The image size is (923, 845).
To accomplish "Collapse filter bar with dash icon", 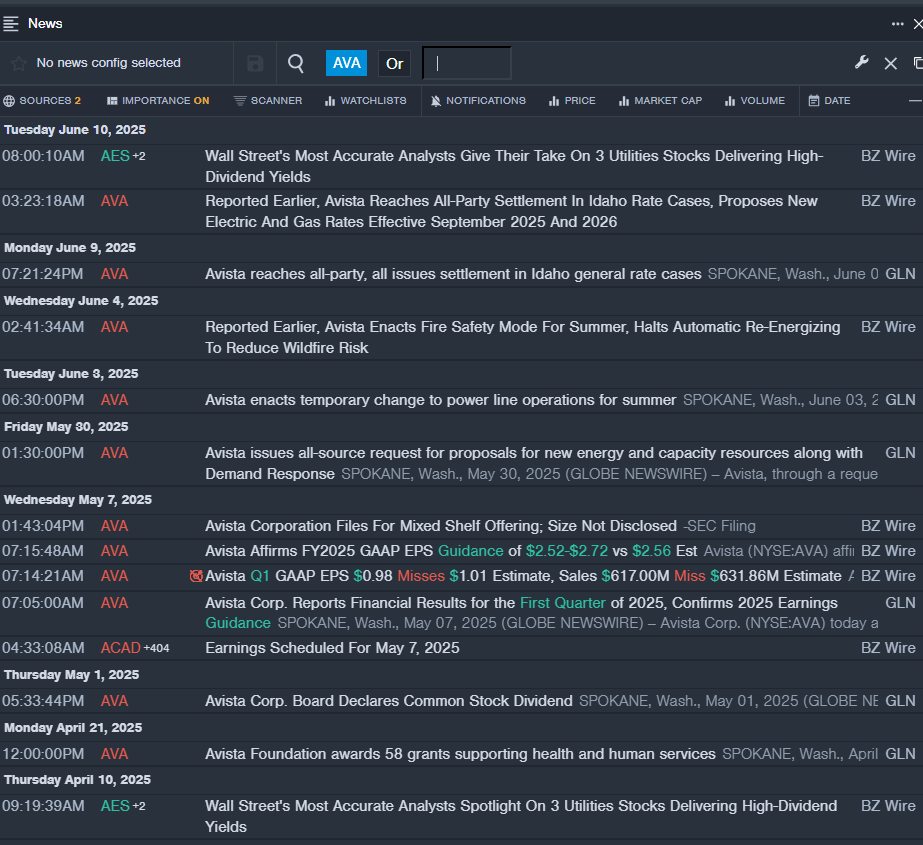I will point(915,101).
